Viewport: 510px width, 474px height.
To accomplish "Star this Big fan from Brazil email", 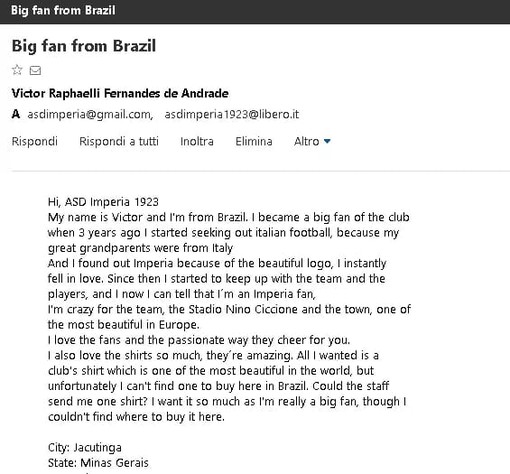I will tap(17, 70).
